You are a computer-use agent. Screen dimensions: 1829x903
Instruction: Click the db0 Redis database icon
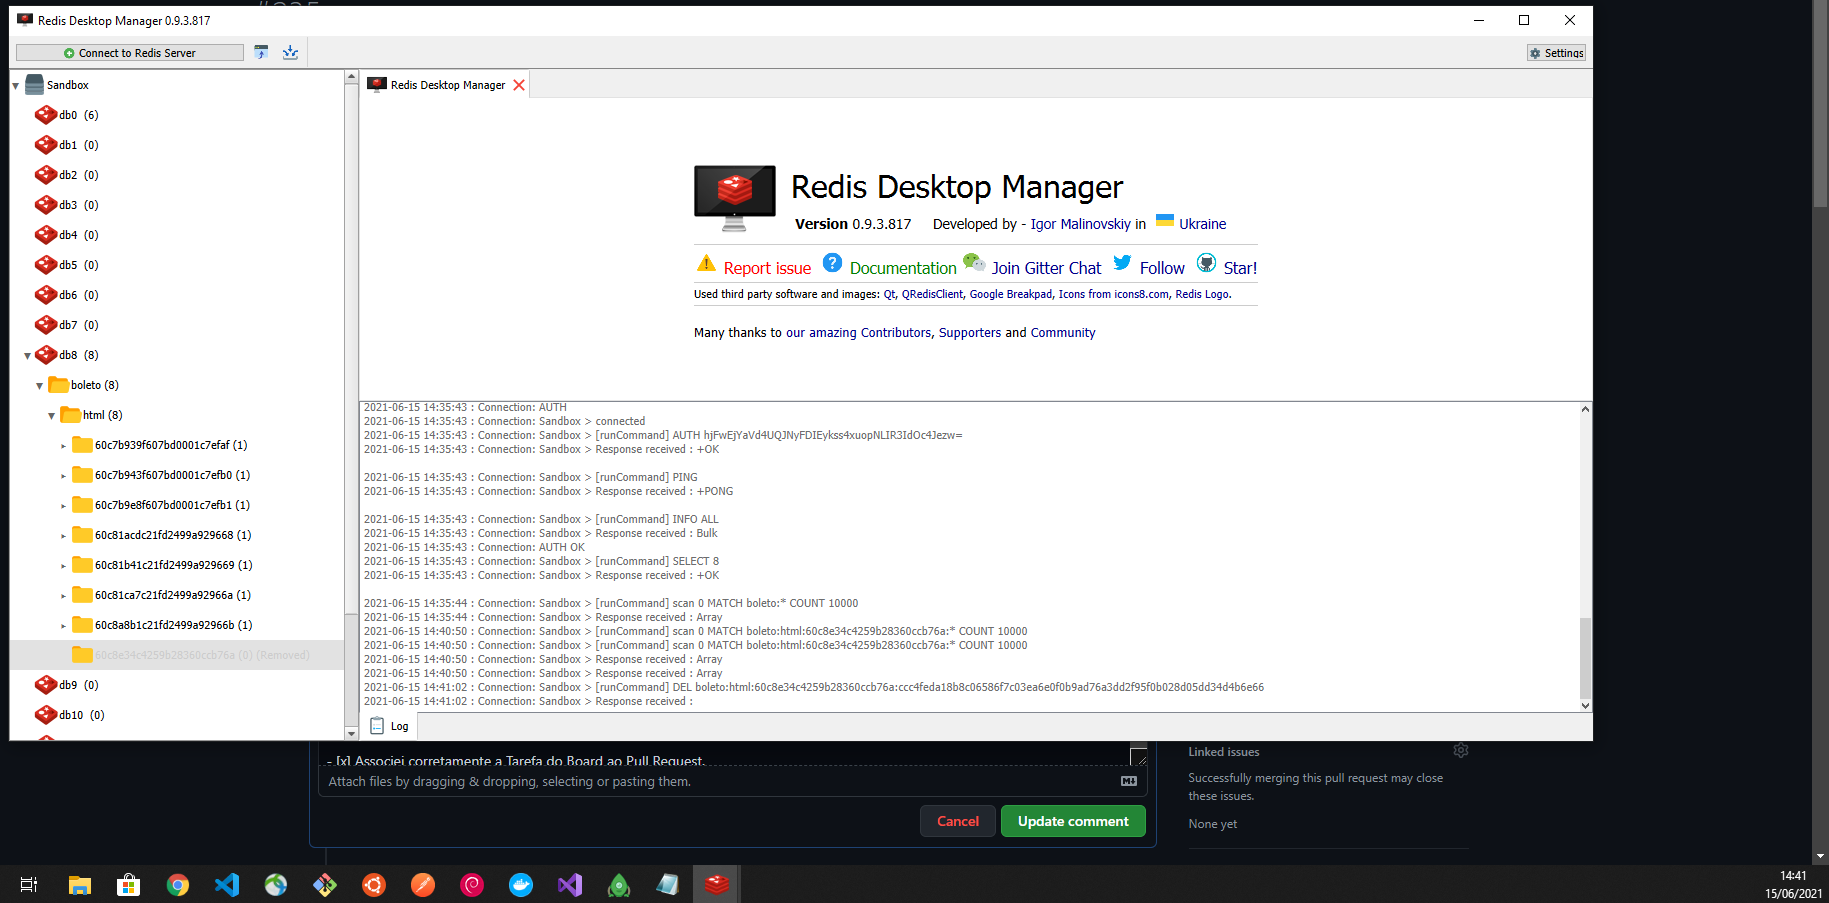pyautogui.click(x=46, y=115)
